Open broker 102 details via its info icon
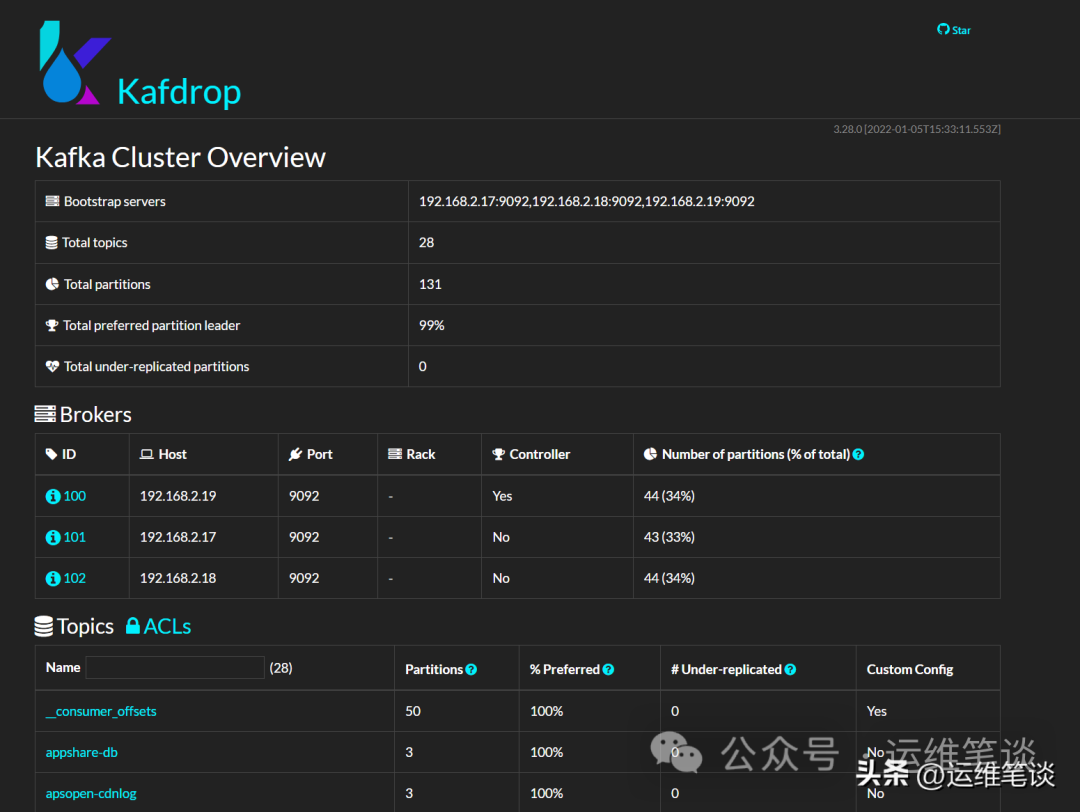 click(52, 577)
